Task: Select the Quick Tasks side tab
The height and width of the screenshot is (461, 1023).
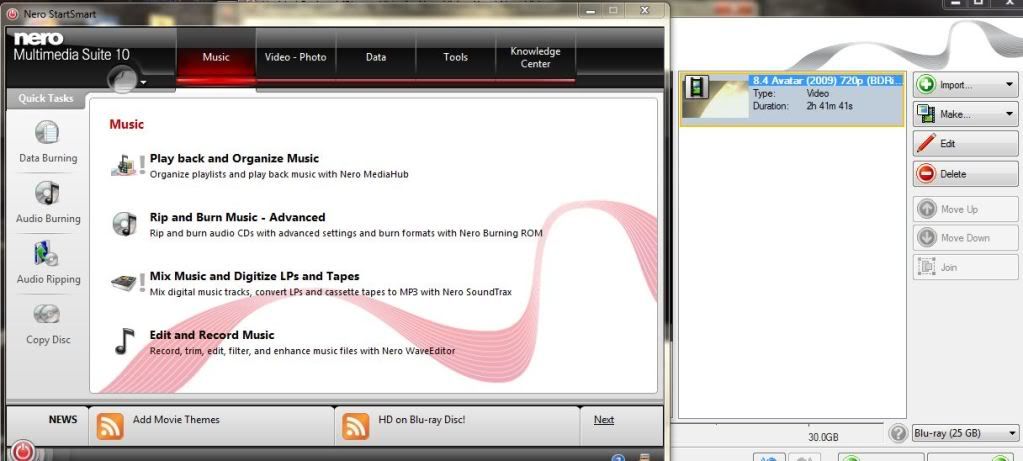Action: click(46, 98)
